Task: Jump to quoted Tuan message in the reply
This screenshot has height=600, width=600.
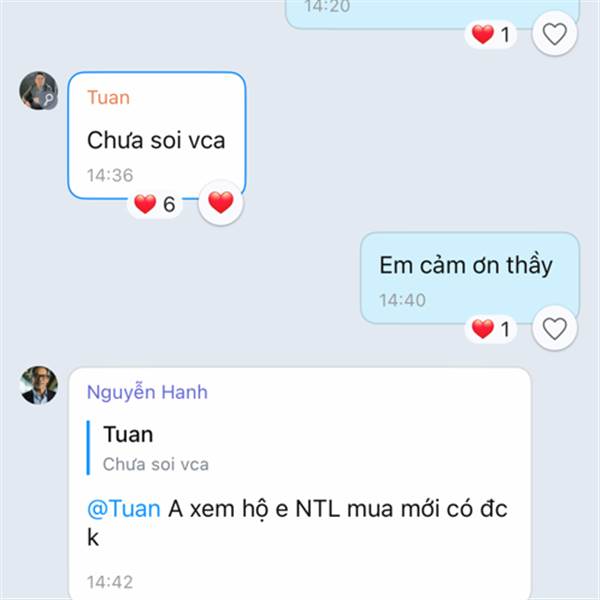Action: coord(148,448)
